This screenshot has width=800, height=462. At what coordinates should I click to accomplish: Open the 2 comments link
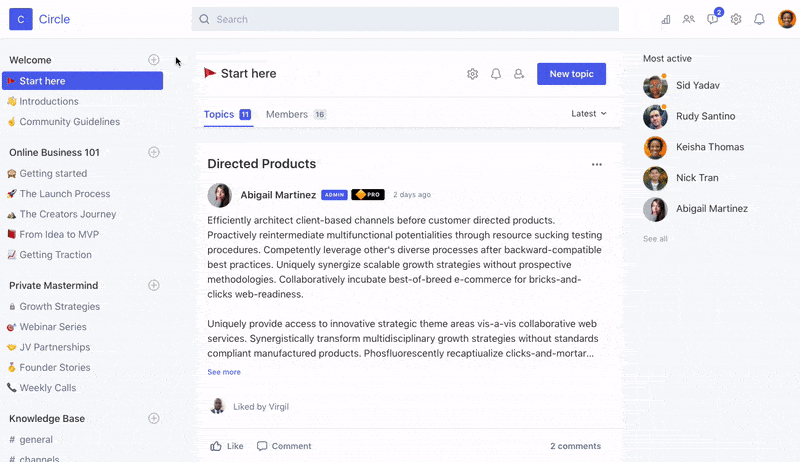[575, 446]
